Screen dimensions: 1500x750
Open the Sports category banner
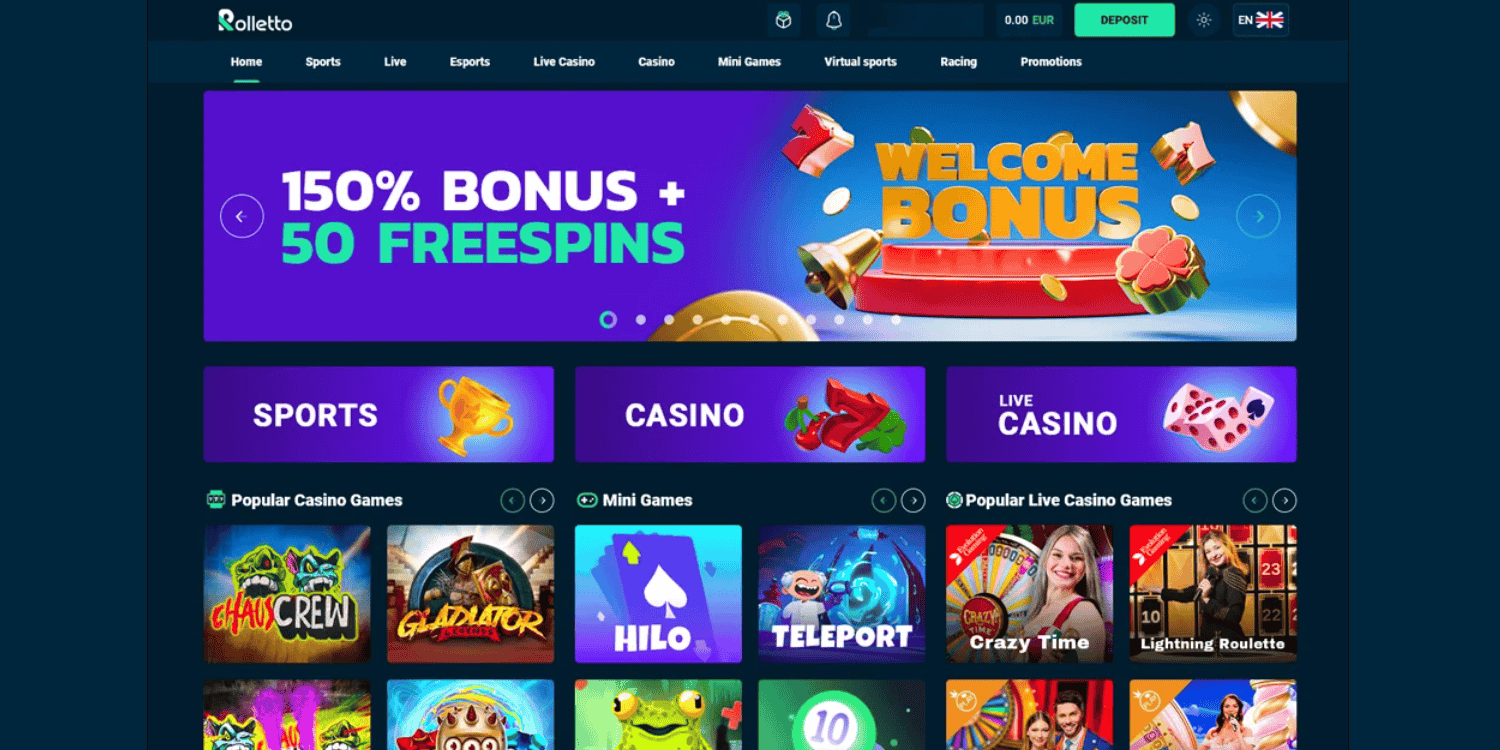[378, 414]
